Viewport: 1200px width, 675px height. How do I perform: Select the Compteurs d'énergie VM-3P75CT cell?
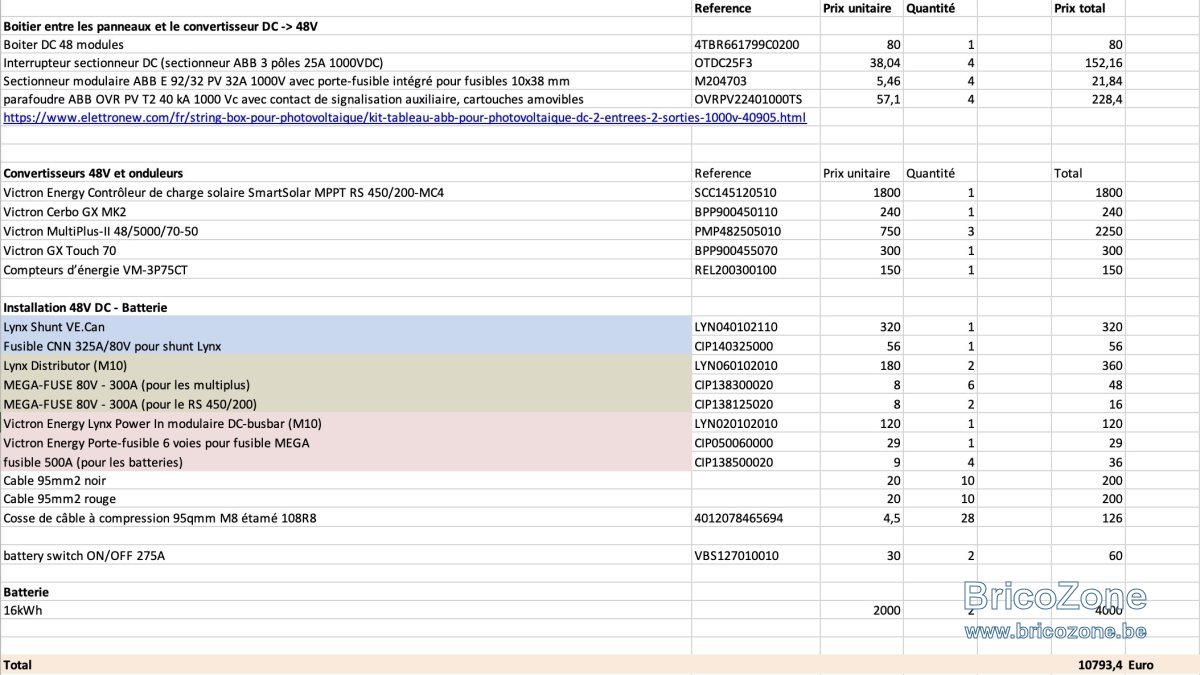coord(346,269)
